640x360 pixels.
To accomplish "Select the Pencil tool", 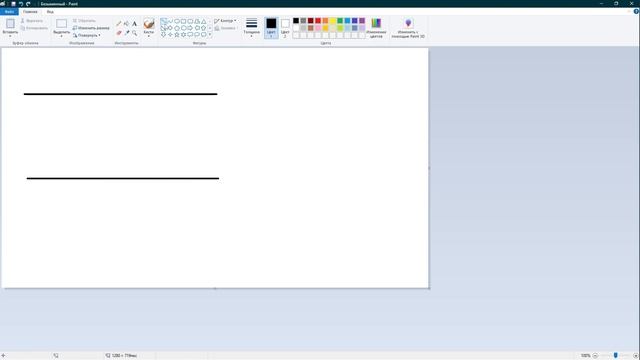I will (x=119, y=24).
